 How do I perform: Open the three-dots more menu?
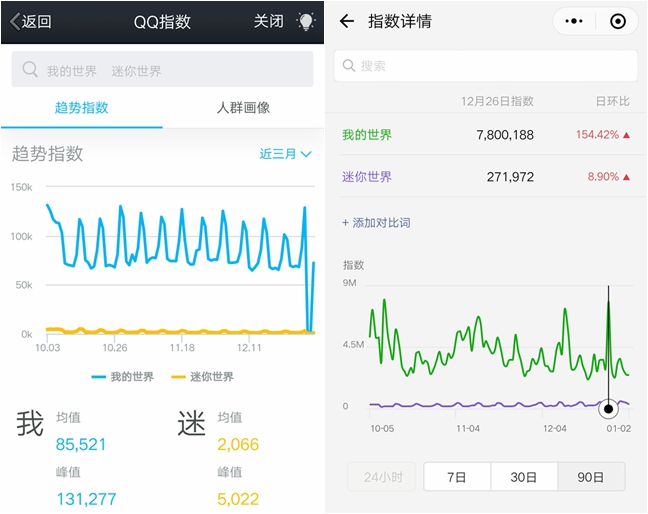574,21
